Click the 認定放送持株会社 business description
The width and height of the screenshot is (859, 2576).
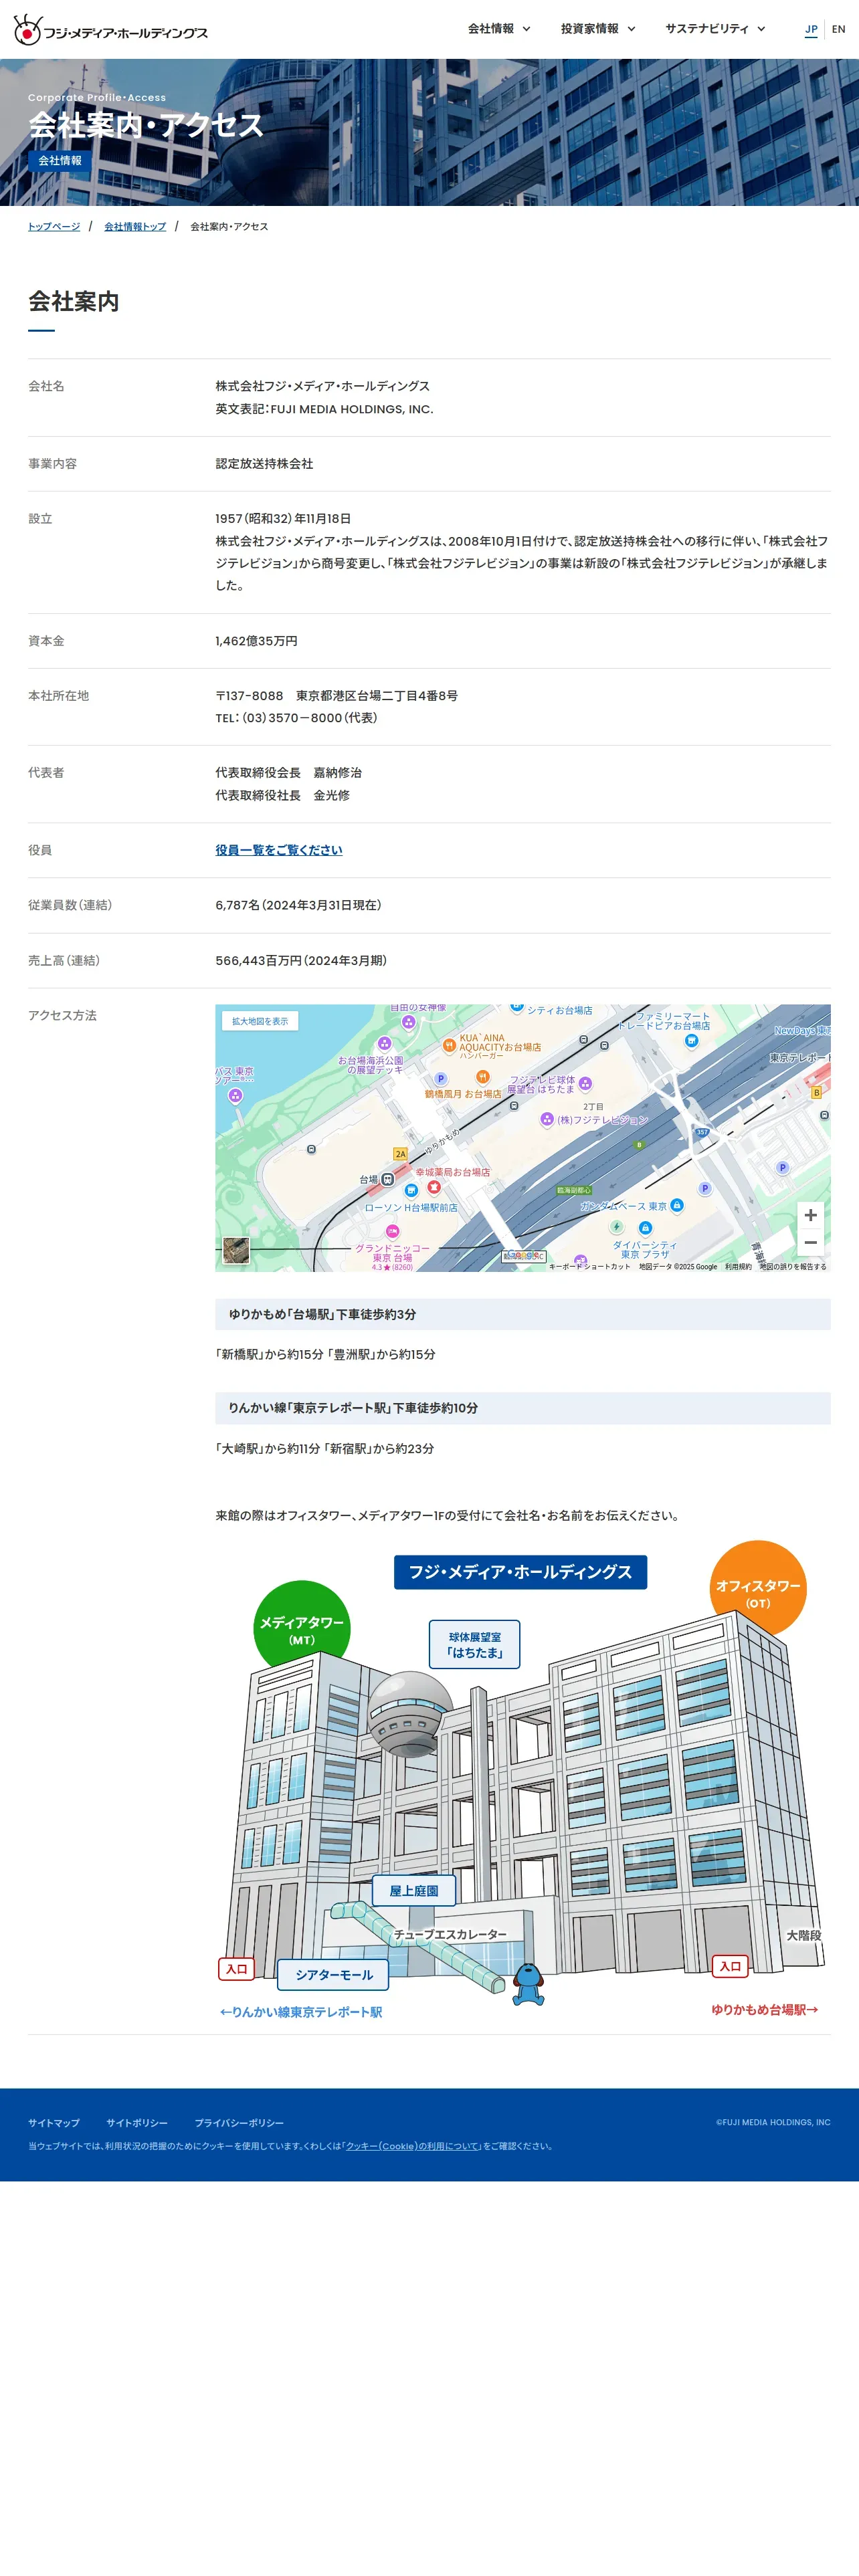264,464
